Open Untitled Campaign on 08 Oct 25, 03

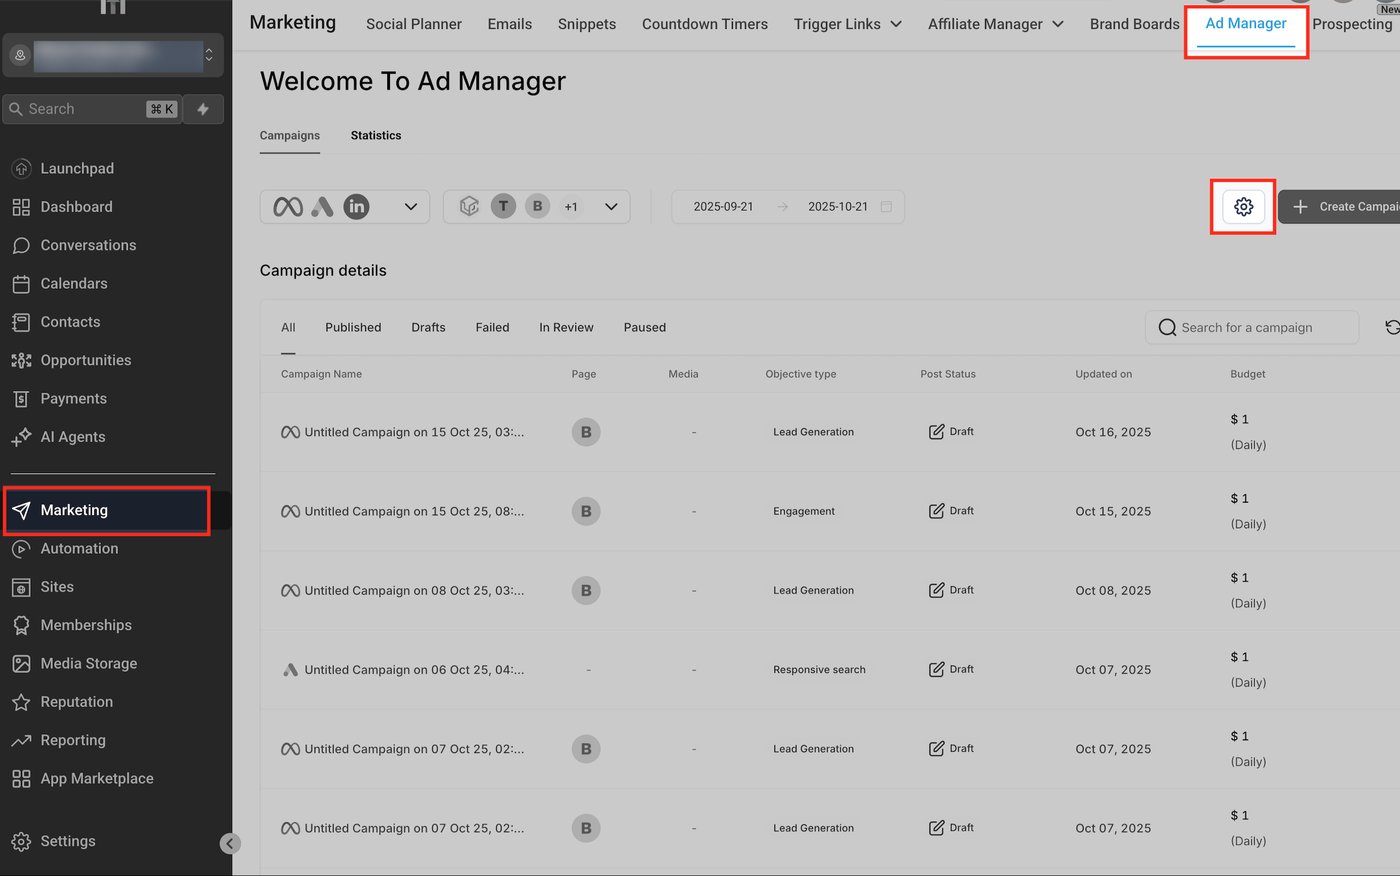tap(414, 590)
